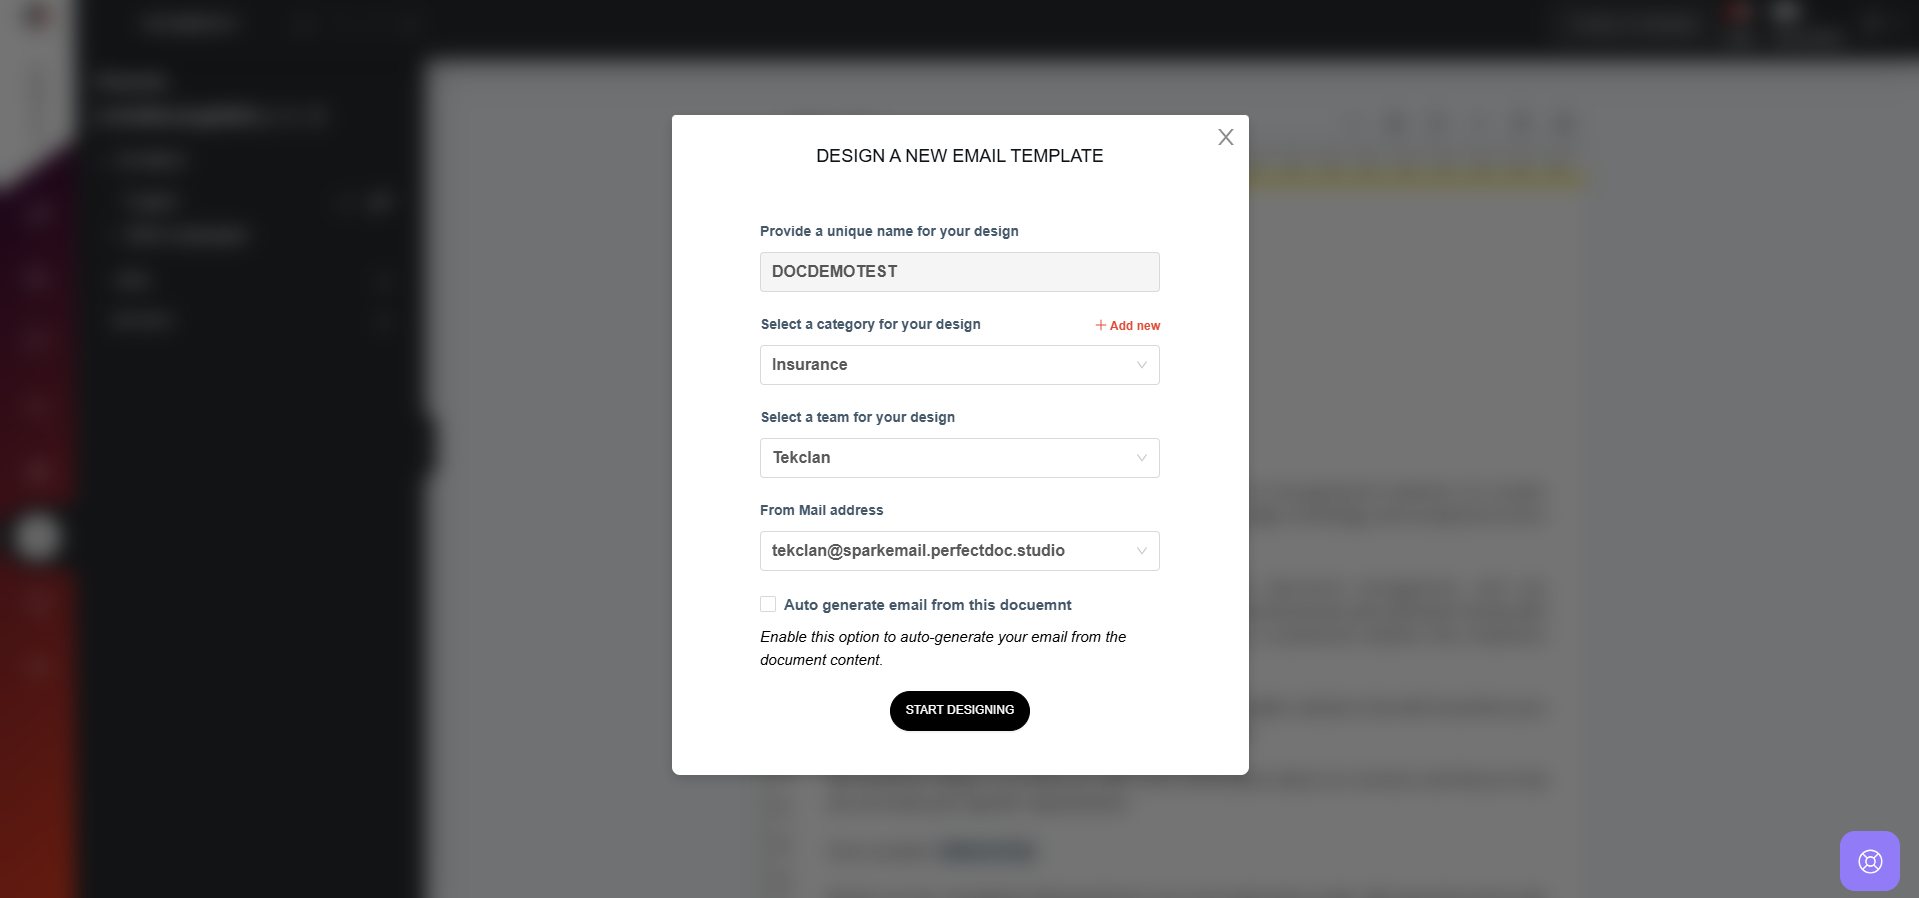1919x898 pixels.
Task: Focus the DOCDEMOTEST design name field
Action: (960, 272)
